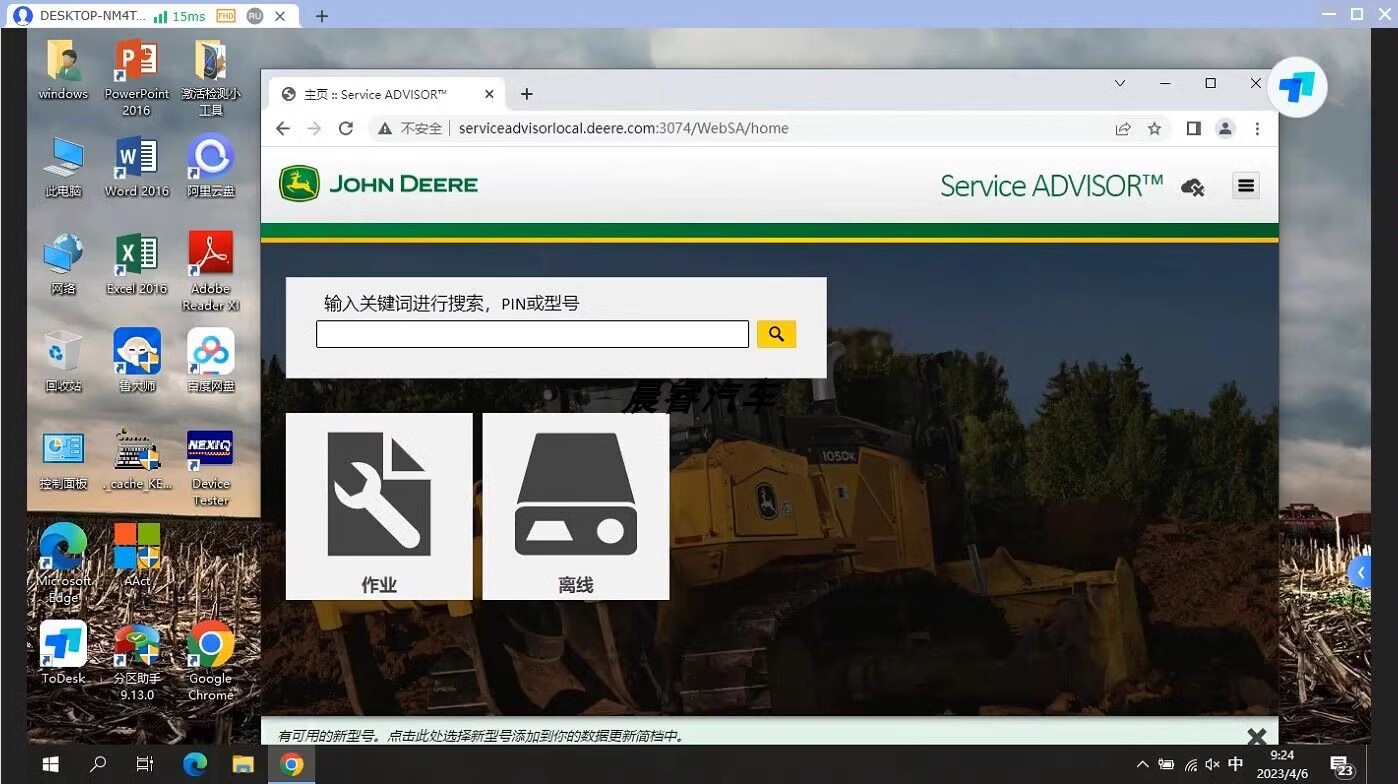Click the cloud offline status icon
The width and height of the screenshot is (1398, 784).
(1192, 187)
